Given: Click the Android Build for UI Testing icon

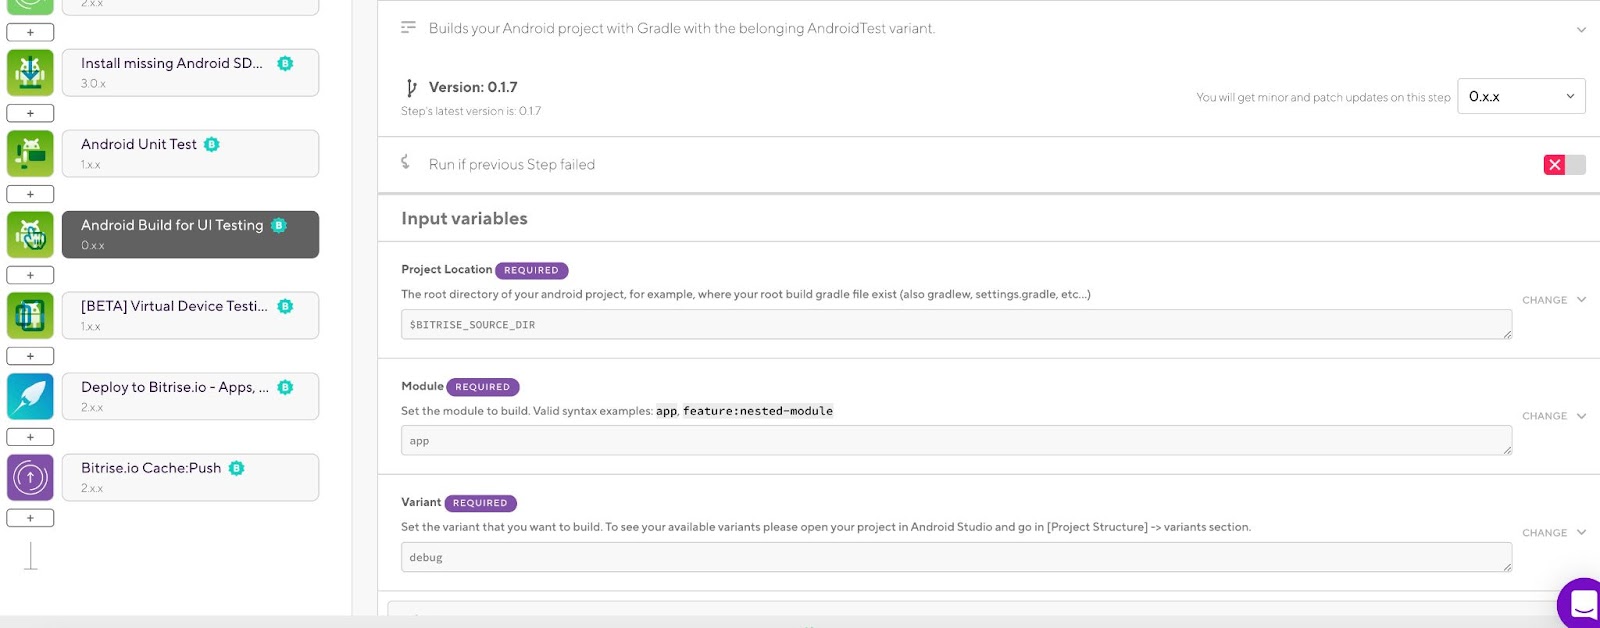Looking at the screenshot, I should (30, 234).
